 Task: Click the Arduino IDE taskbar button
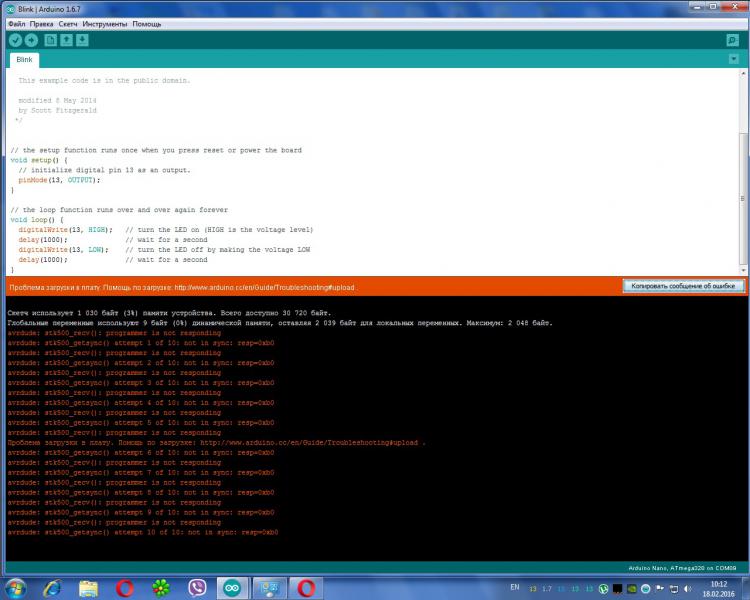[232, 588]
